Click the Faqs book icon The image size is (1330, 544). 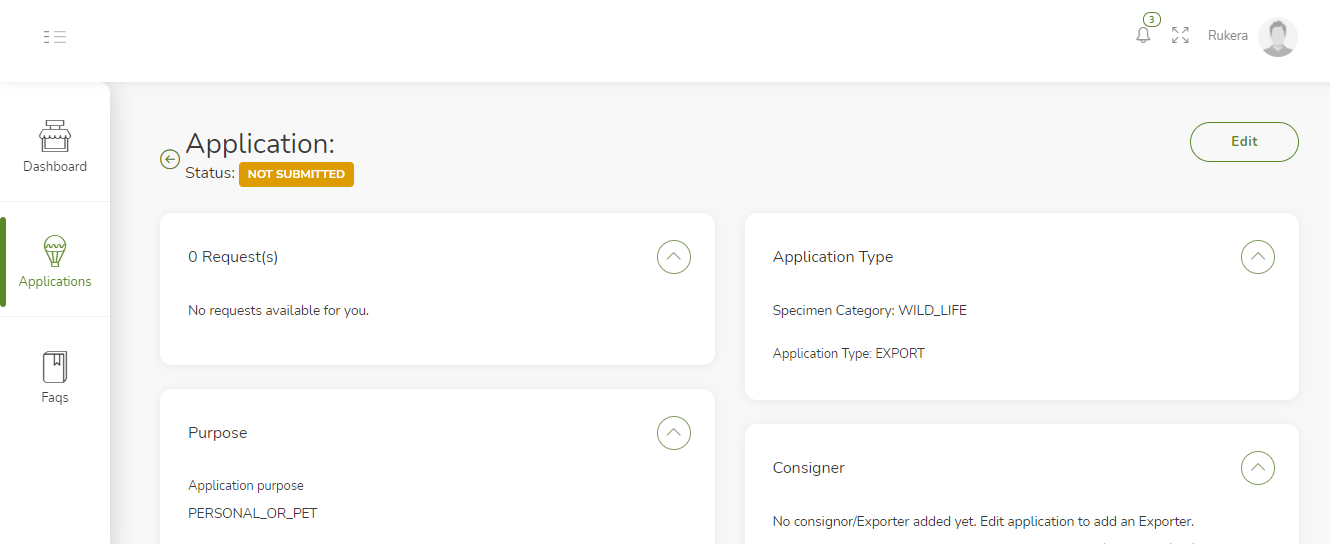[x=55, y=367]
